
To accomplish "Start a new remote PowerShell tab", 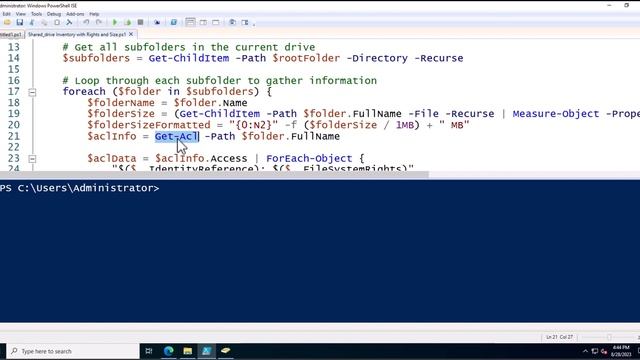I will point(157,22).
